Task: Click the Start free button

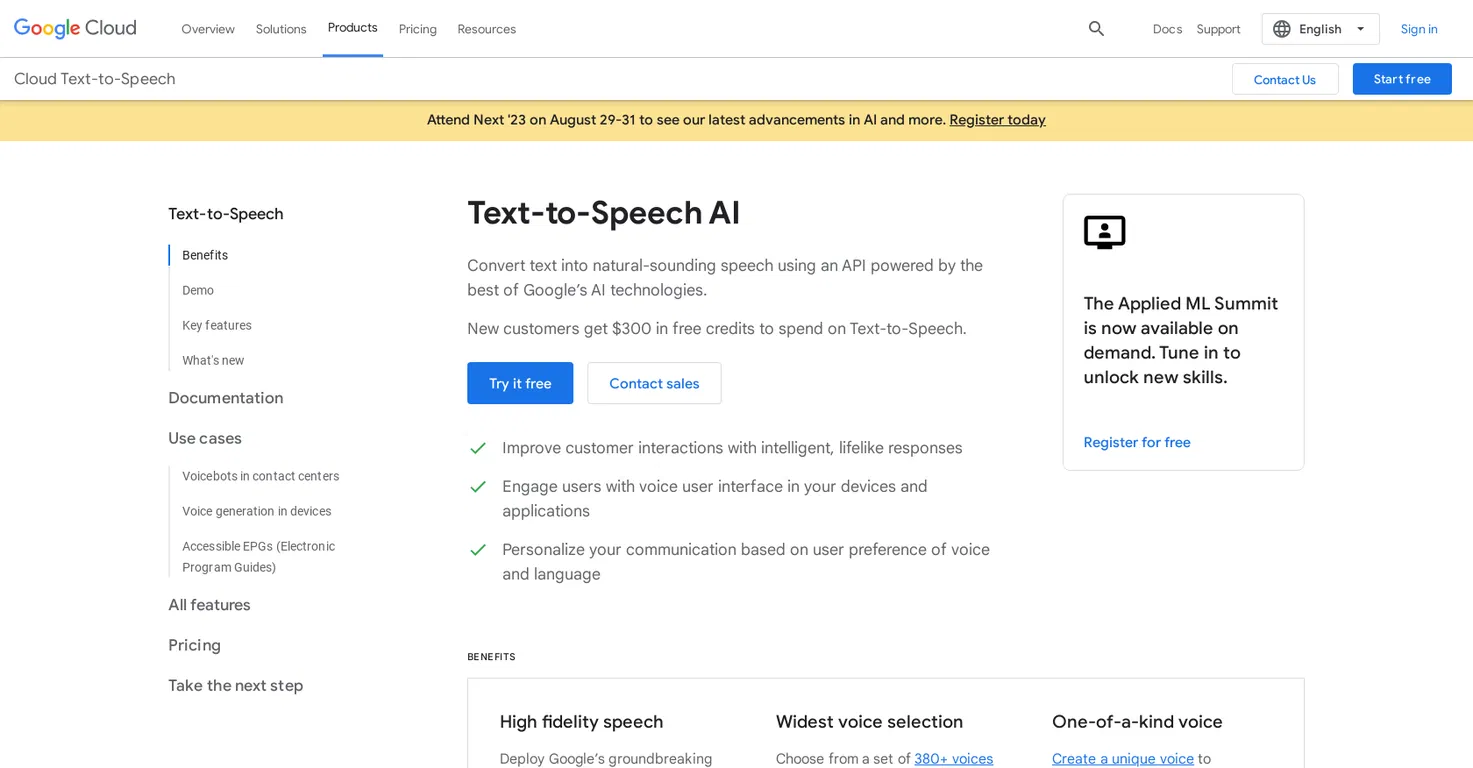Action: point(1402,79)
